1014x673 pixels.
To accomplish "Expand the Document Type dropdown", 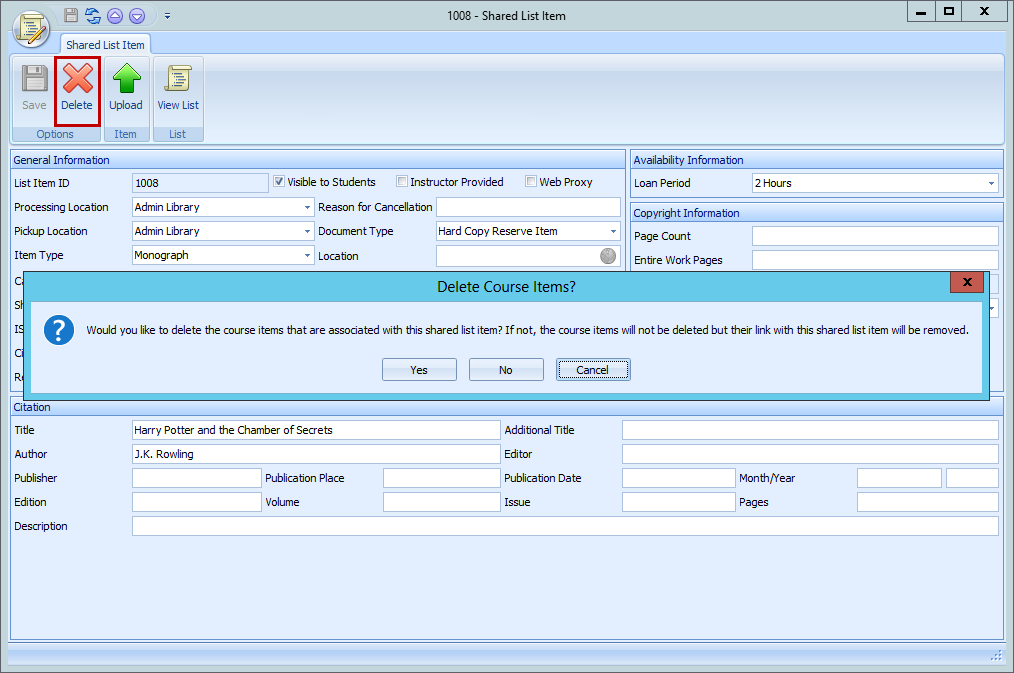I will point(613,231).
